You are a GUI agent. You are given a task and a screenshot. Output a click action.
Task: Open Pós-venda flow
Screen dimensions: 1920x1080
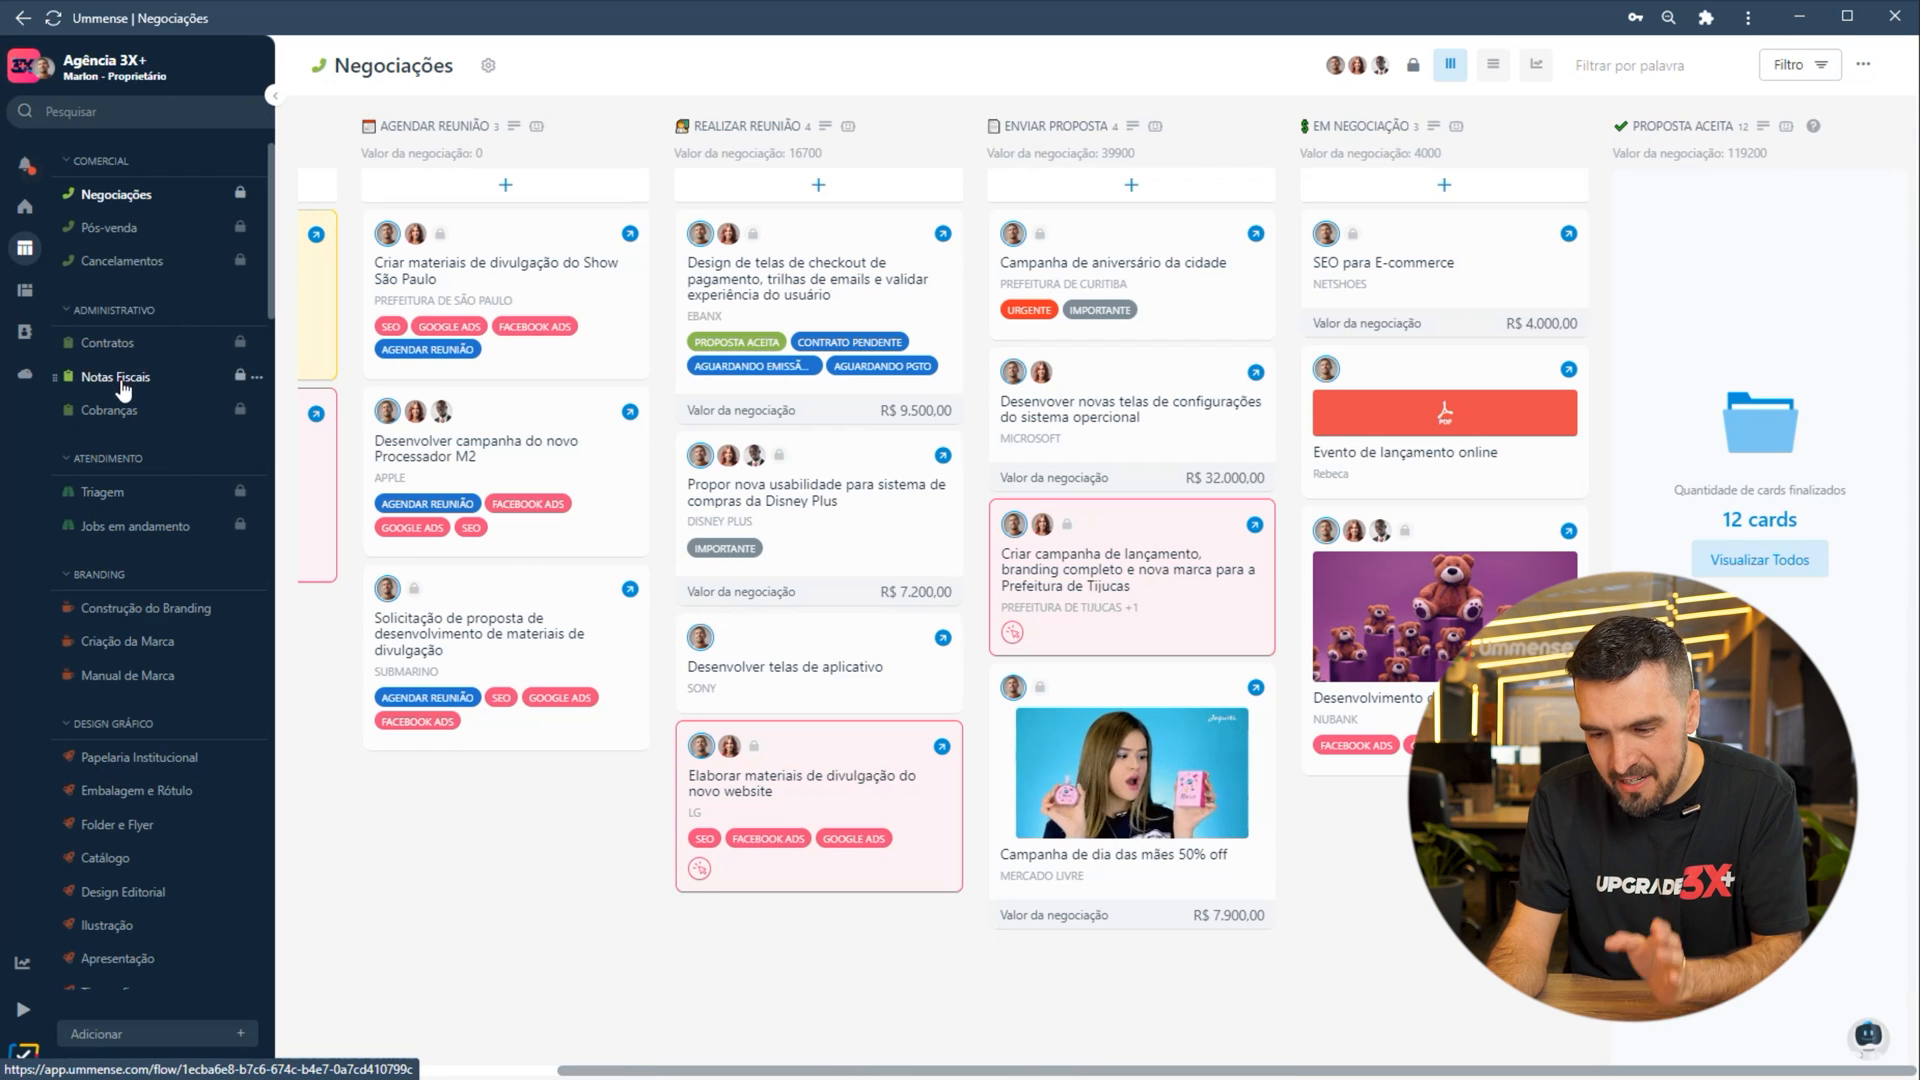coord(109,227)
